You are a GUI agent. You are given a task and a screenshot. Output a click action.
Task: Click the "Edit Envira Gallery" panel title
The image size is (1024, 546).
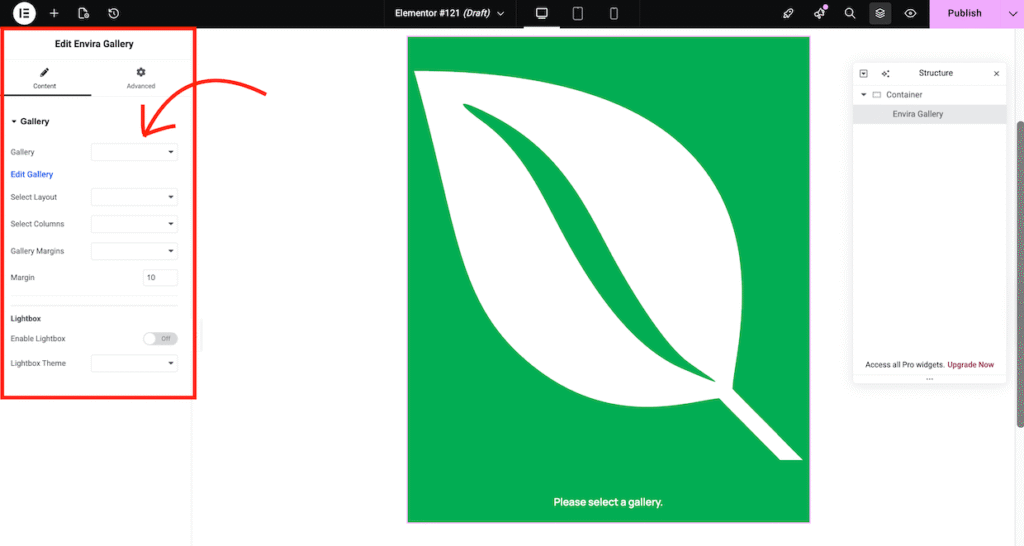(x=94, y=44)
